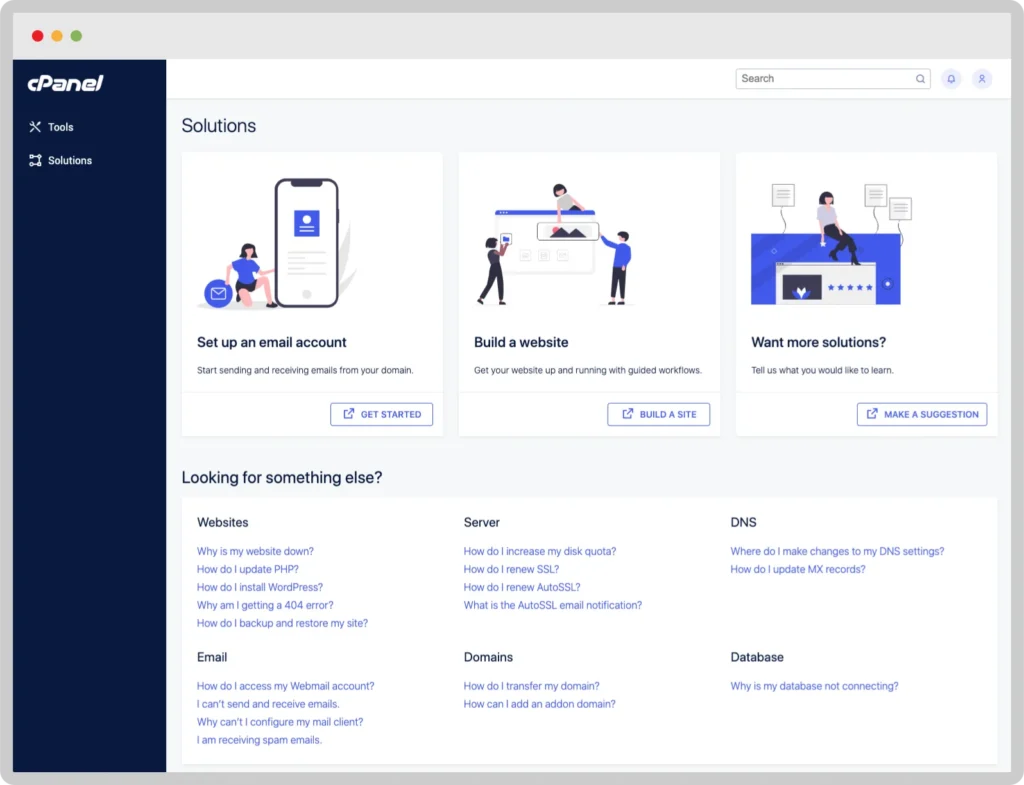Open the 'Why is my website down?' link

(255, 551)
